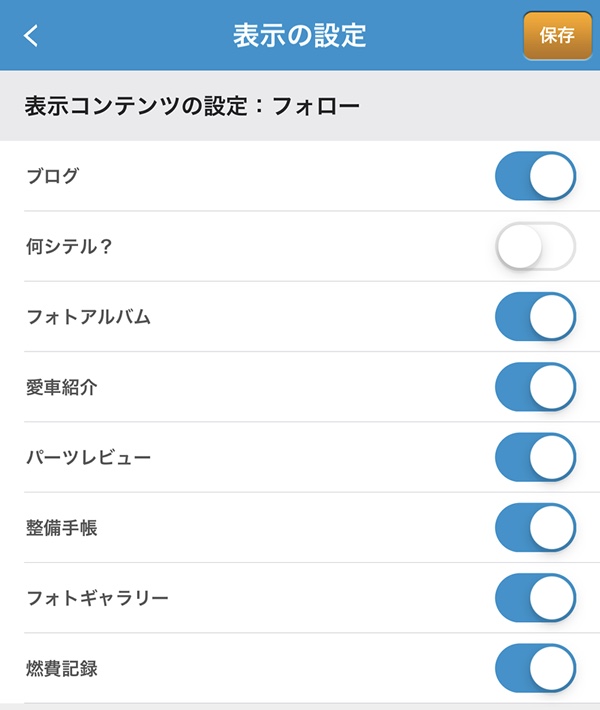Select the 整備手帳 row label
Image resolution: width=600 pixels, height=710 pixels.
(x=62, y=528)
